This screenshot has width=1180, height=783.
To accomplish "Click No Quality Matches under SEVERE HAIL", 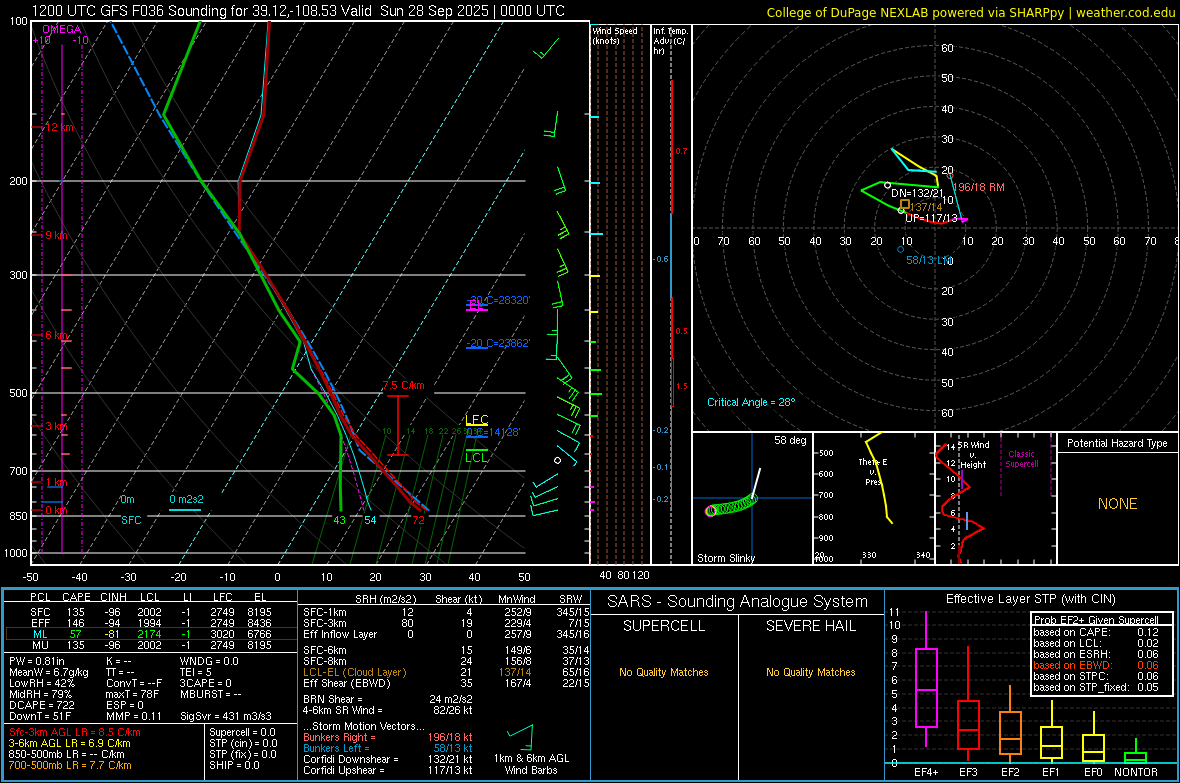I will (x=810, y=672).
